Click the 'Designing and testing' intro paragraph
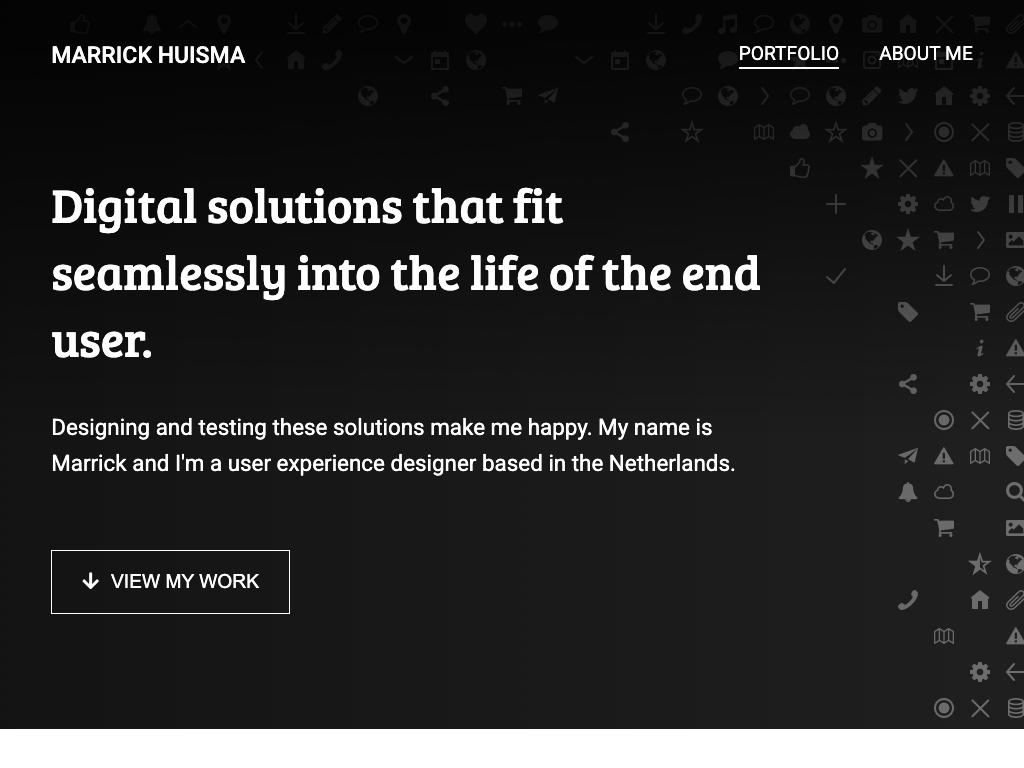 [x=393, y=445]
